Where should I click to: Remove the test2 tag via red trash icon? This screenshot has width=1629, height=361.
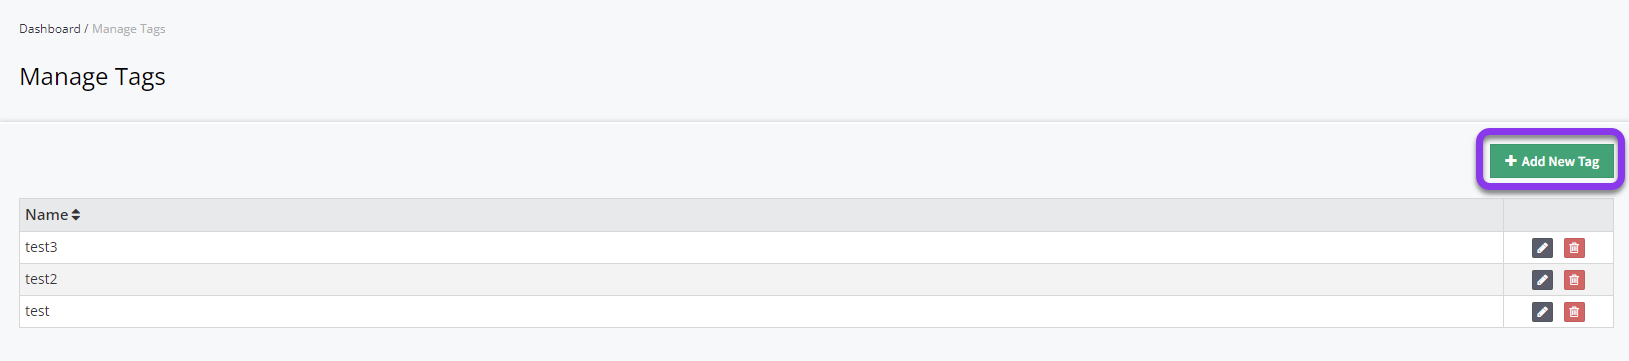(x=1574, y=280)
